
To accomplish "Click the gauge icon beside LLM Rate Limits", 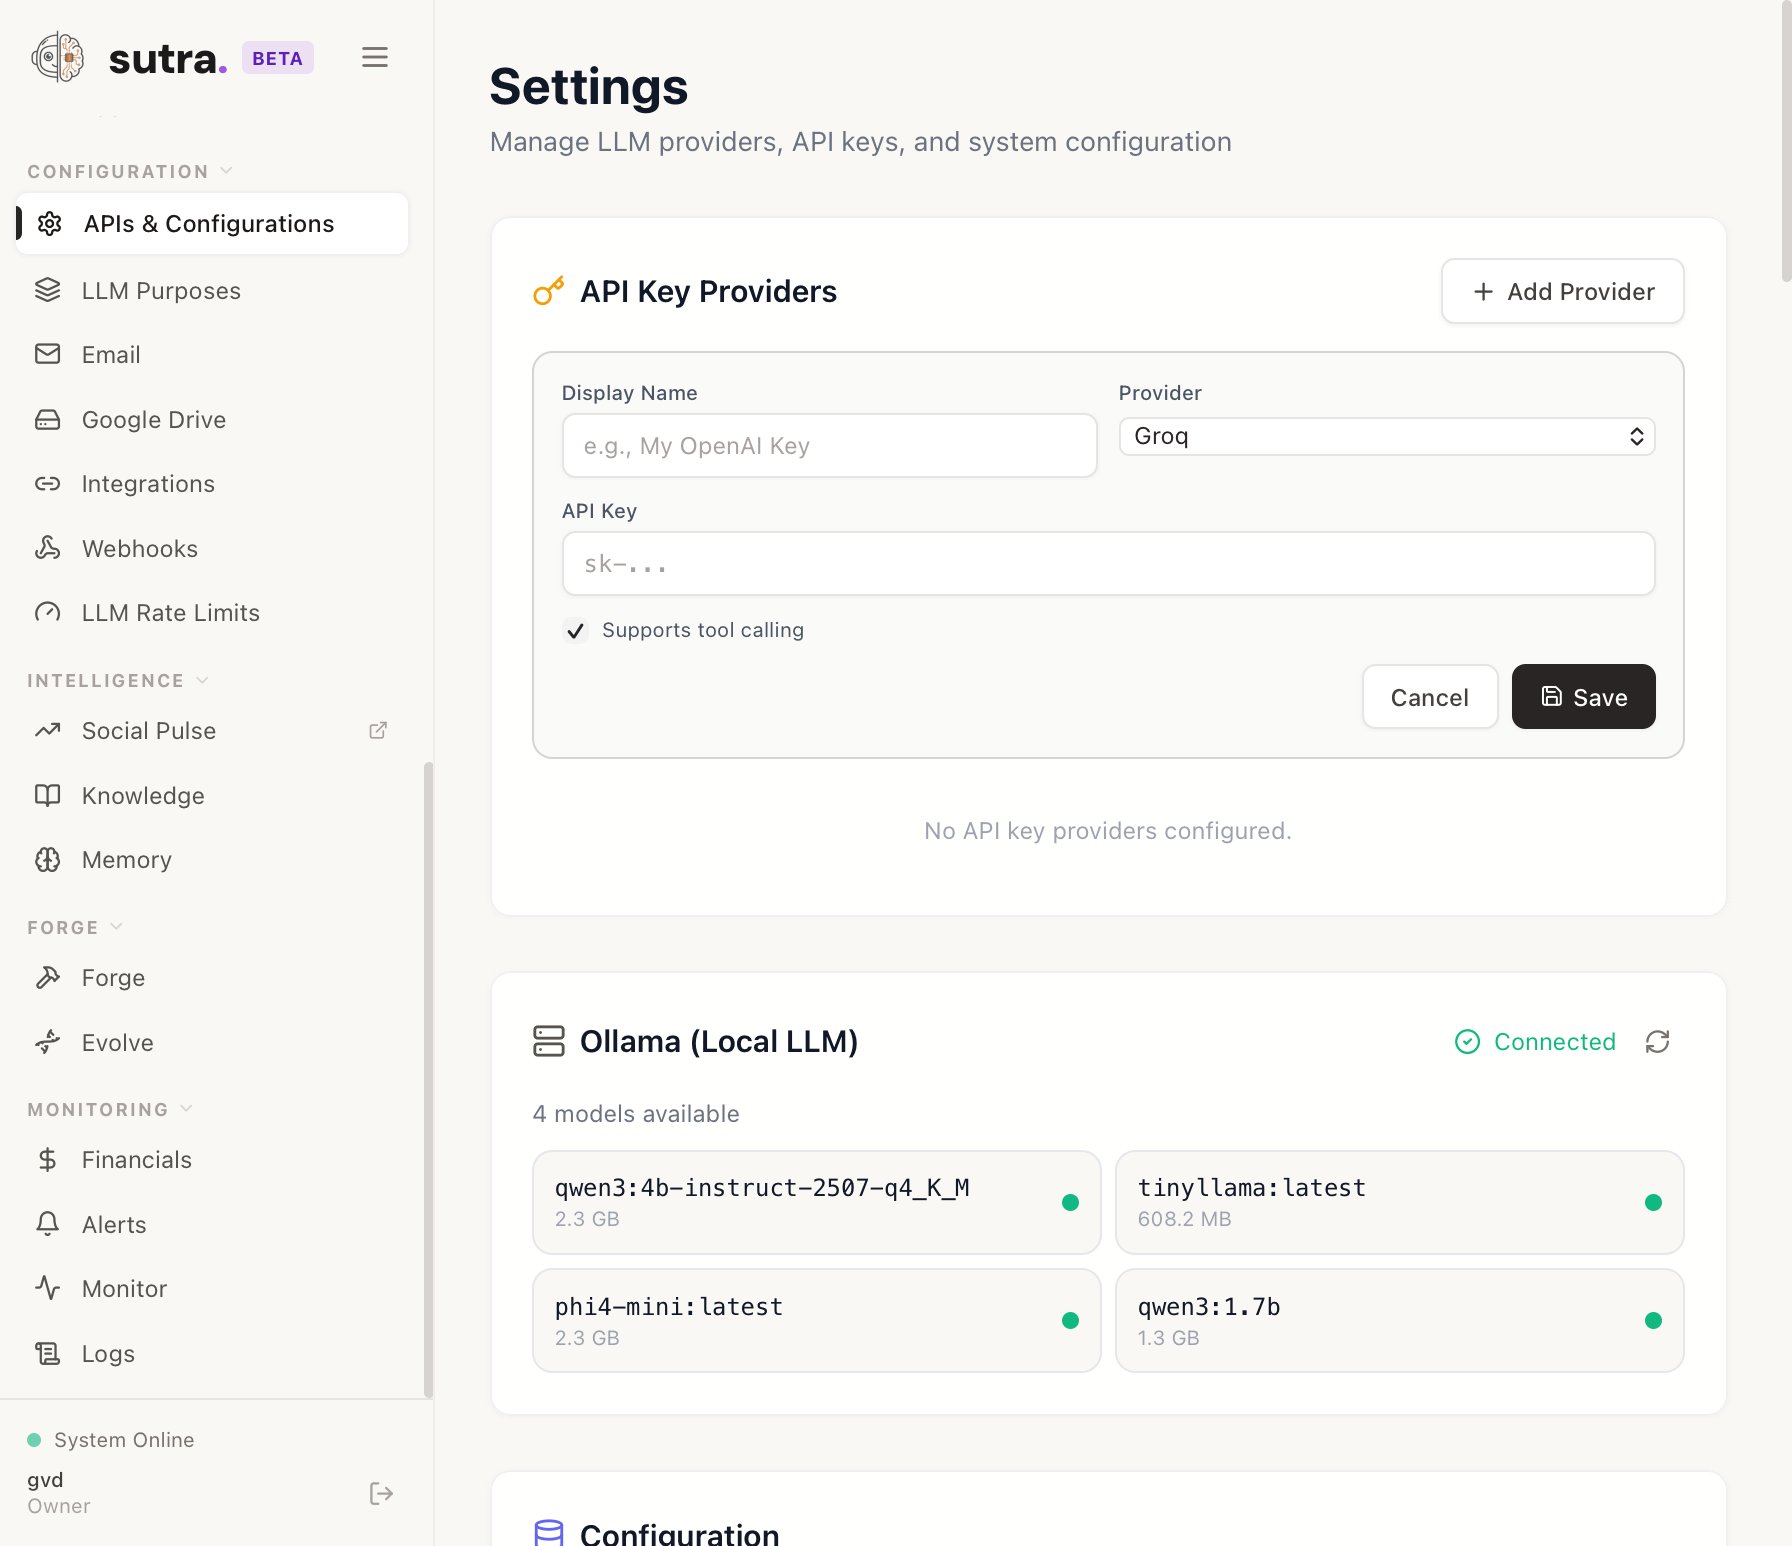I will pyautogui.click(x=48, y=612).
